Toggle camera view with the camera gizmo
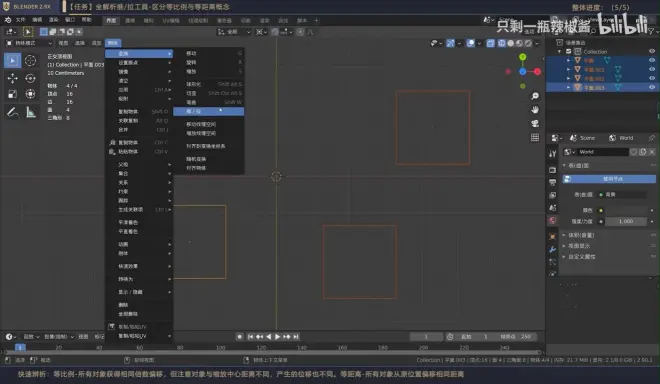660x384 pixels. (x=535, y=124)
